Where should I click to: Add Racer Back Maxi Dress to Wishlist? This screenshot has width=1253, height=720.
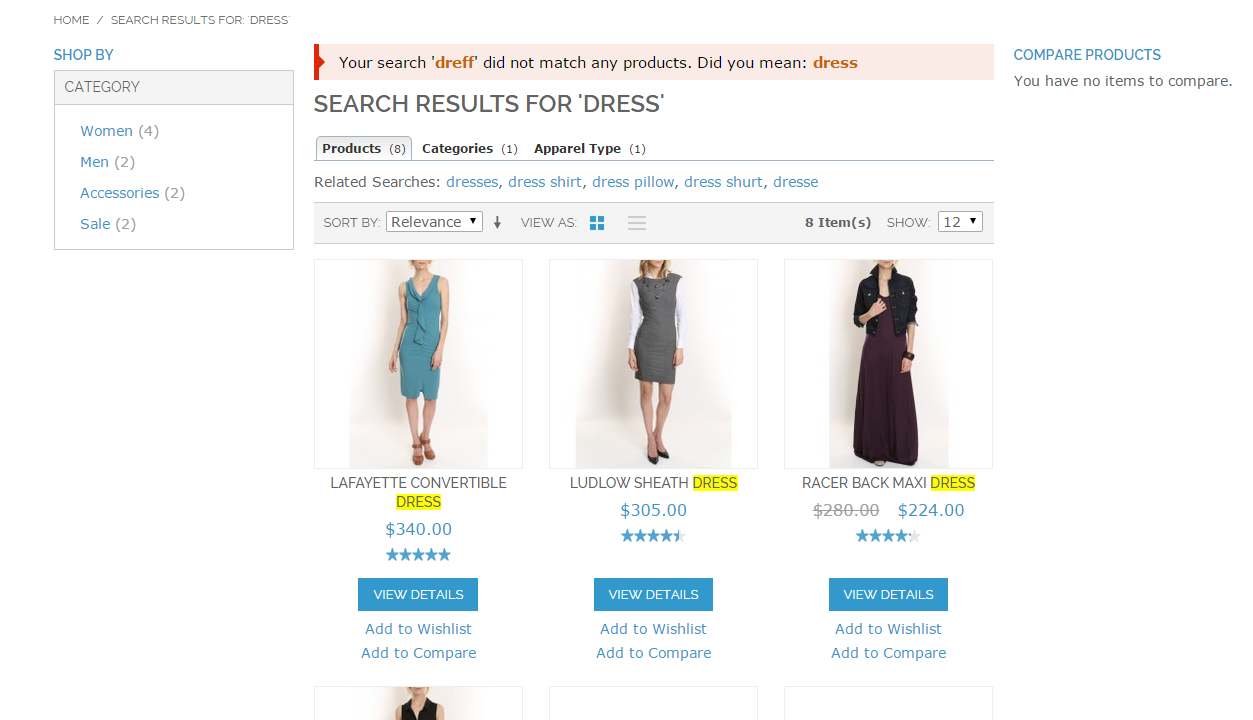pyautogui.click(x=888, y=629)
